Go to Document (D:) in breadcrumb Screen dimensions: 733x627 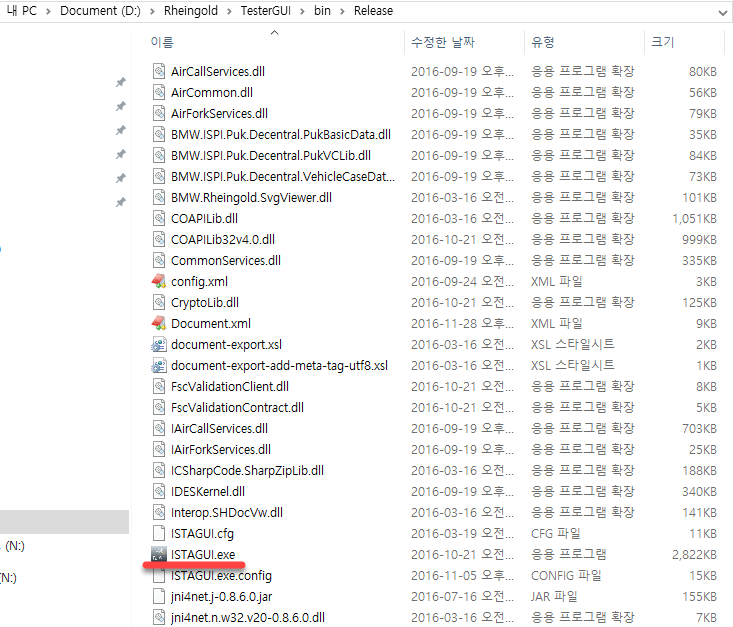pyautogui.click(x=100, y=11)
